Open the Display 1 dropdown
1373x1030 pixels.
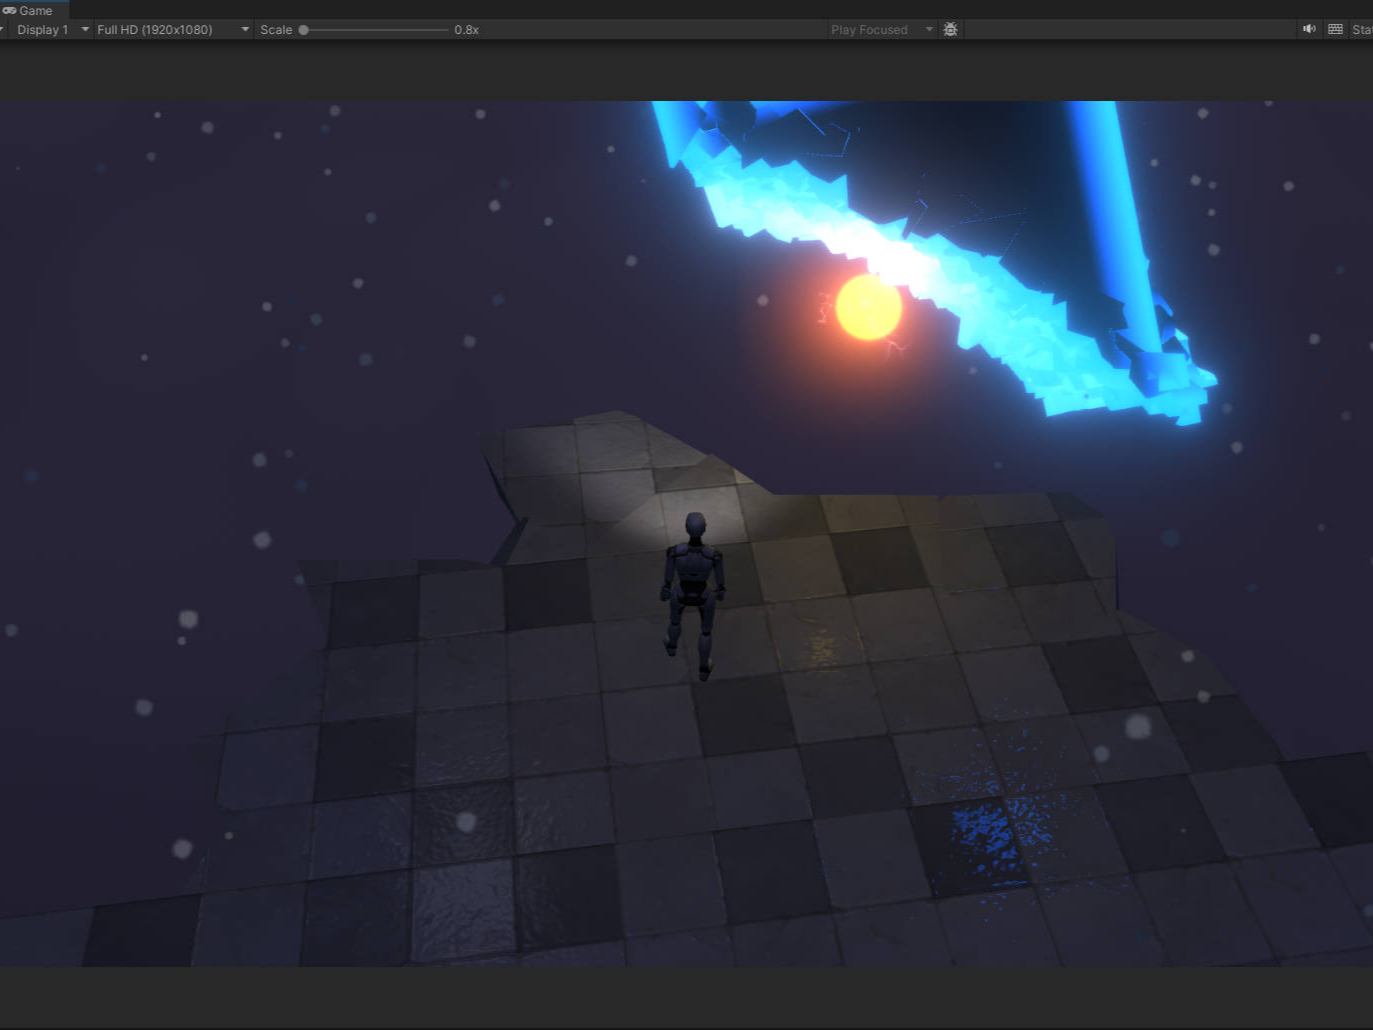click(x=42, y=29)
